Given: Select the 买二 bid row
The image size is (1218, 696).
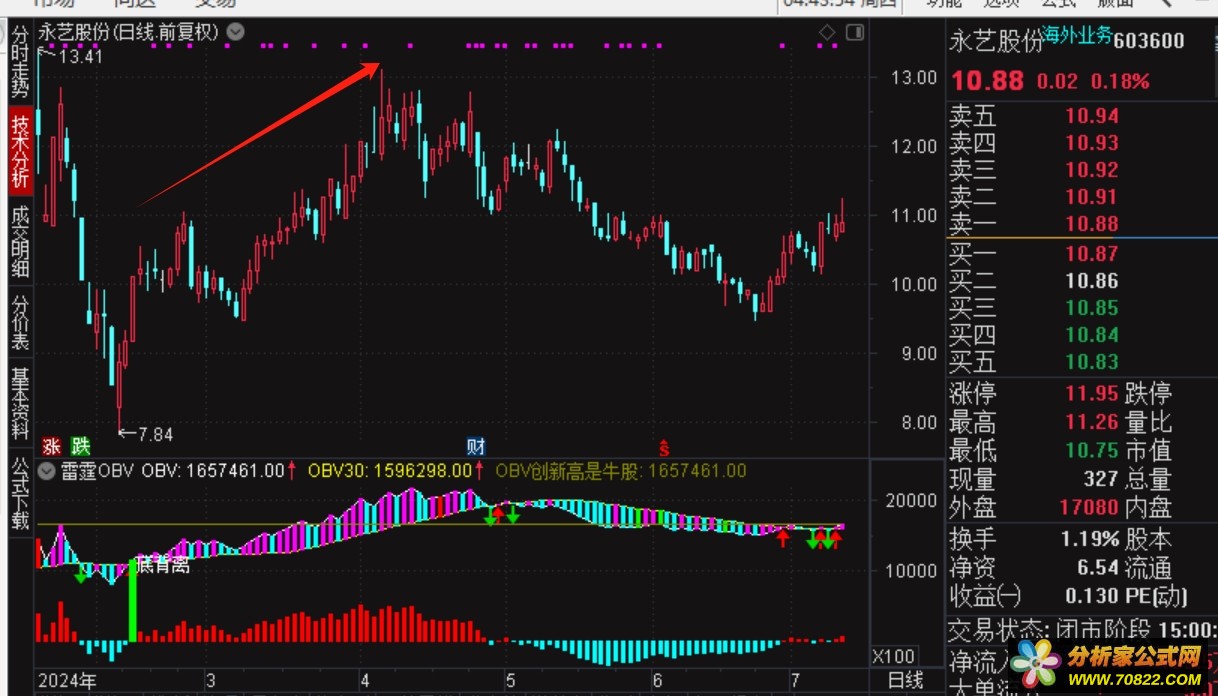Looking at the screenshot, I should (x=1082, y=281).
